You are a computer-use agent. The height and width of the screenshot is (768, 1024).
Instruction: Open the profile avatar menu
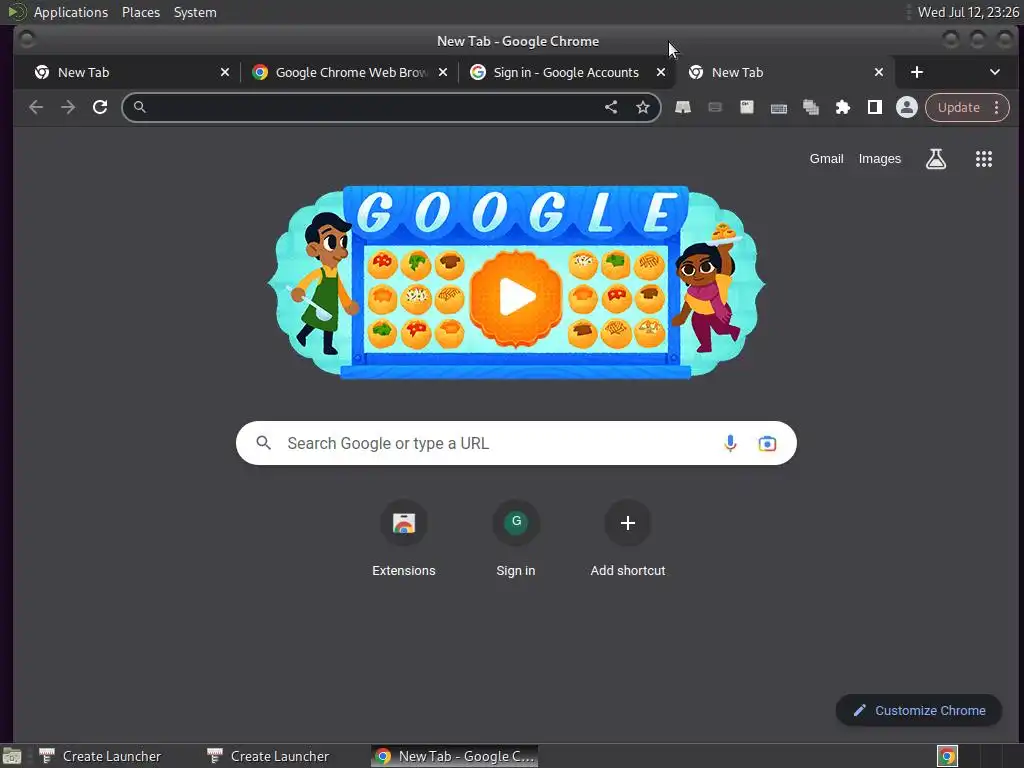point(906,107)
